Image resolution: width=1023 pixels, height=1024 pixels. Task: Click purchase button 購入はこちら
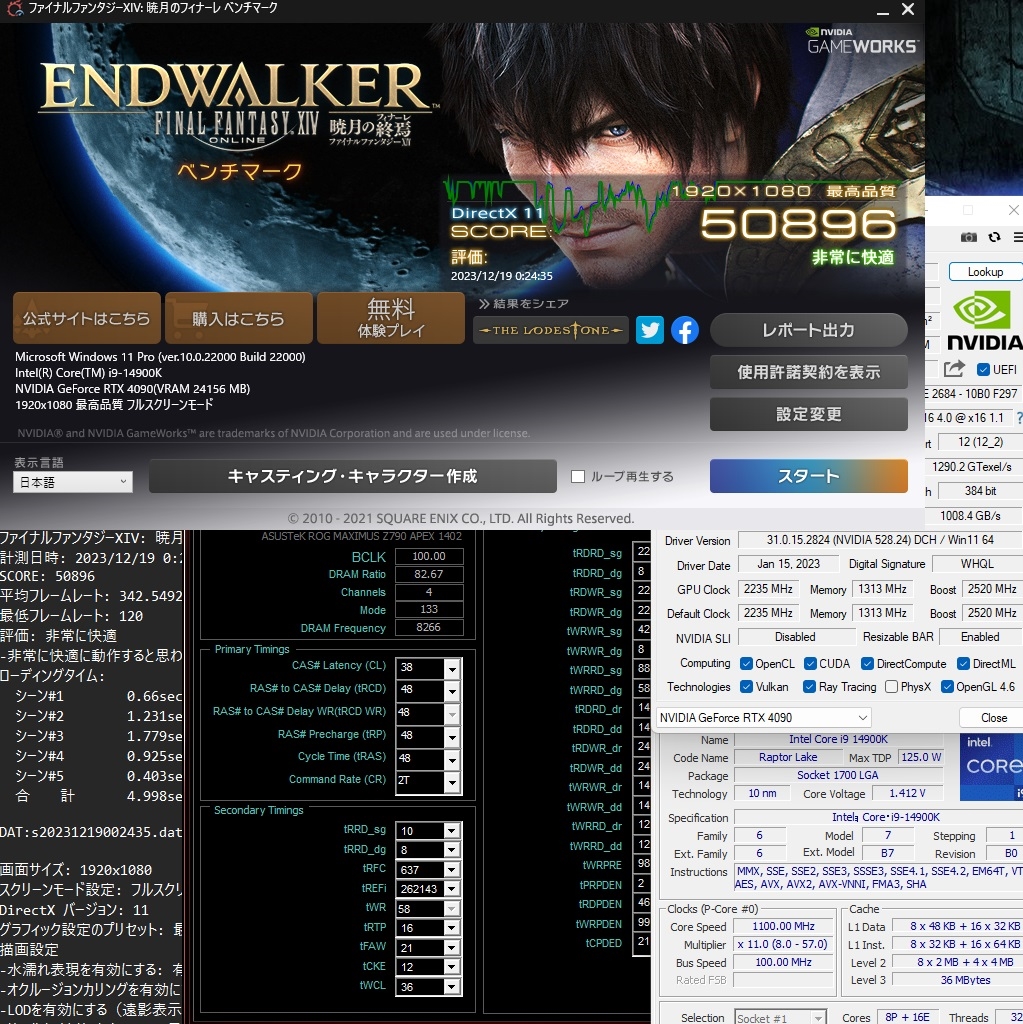point(238,319)
